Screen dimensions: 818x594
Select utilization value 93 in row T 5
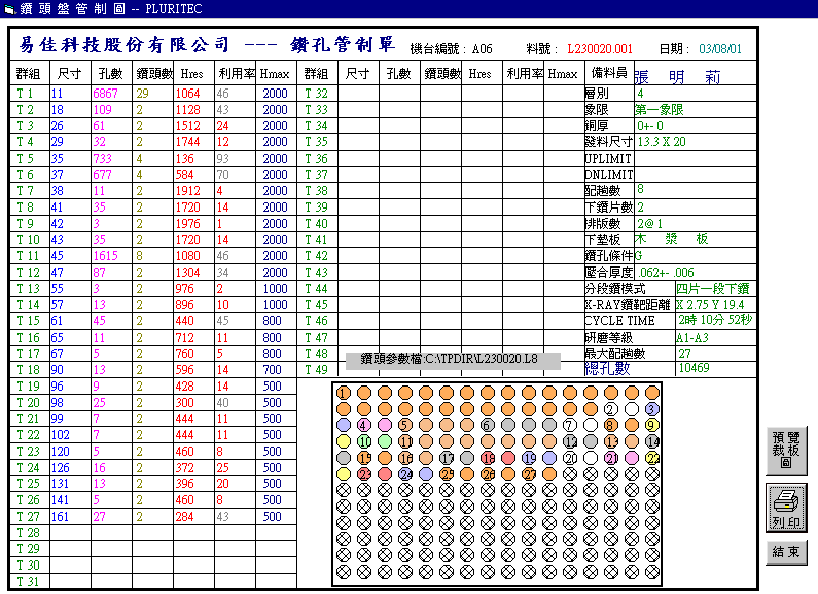tap(222, 159)
